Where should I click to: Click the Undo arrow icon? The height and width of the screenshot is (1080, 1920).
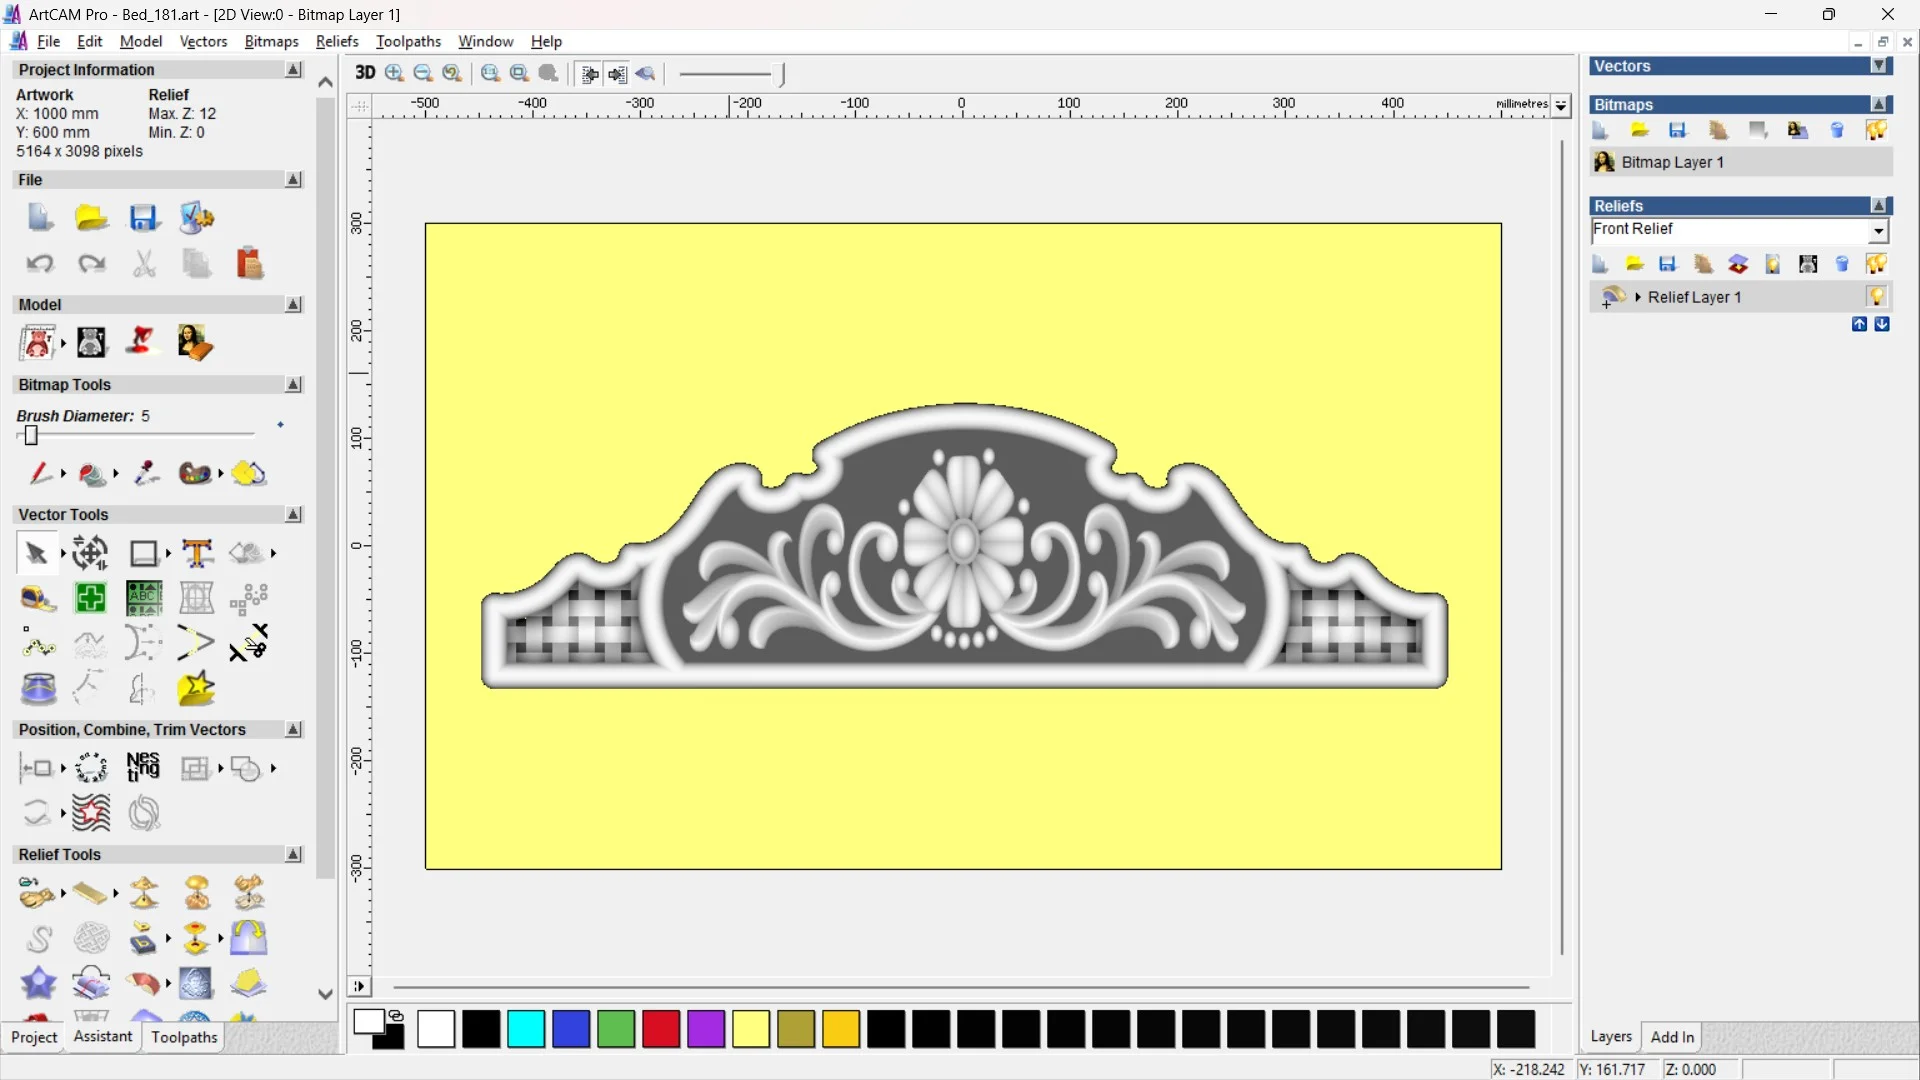coord(39,264)
